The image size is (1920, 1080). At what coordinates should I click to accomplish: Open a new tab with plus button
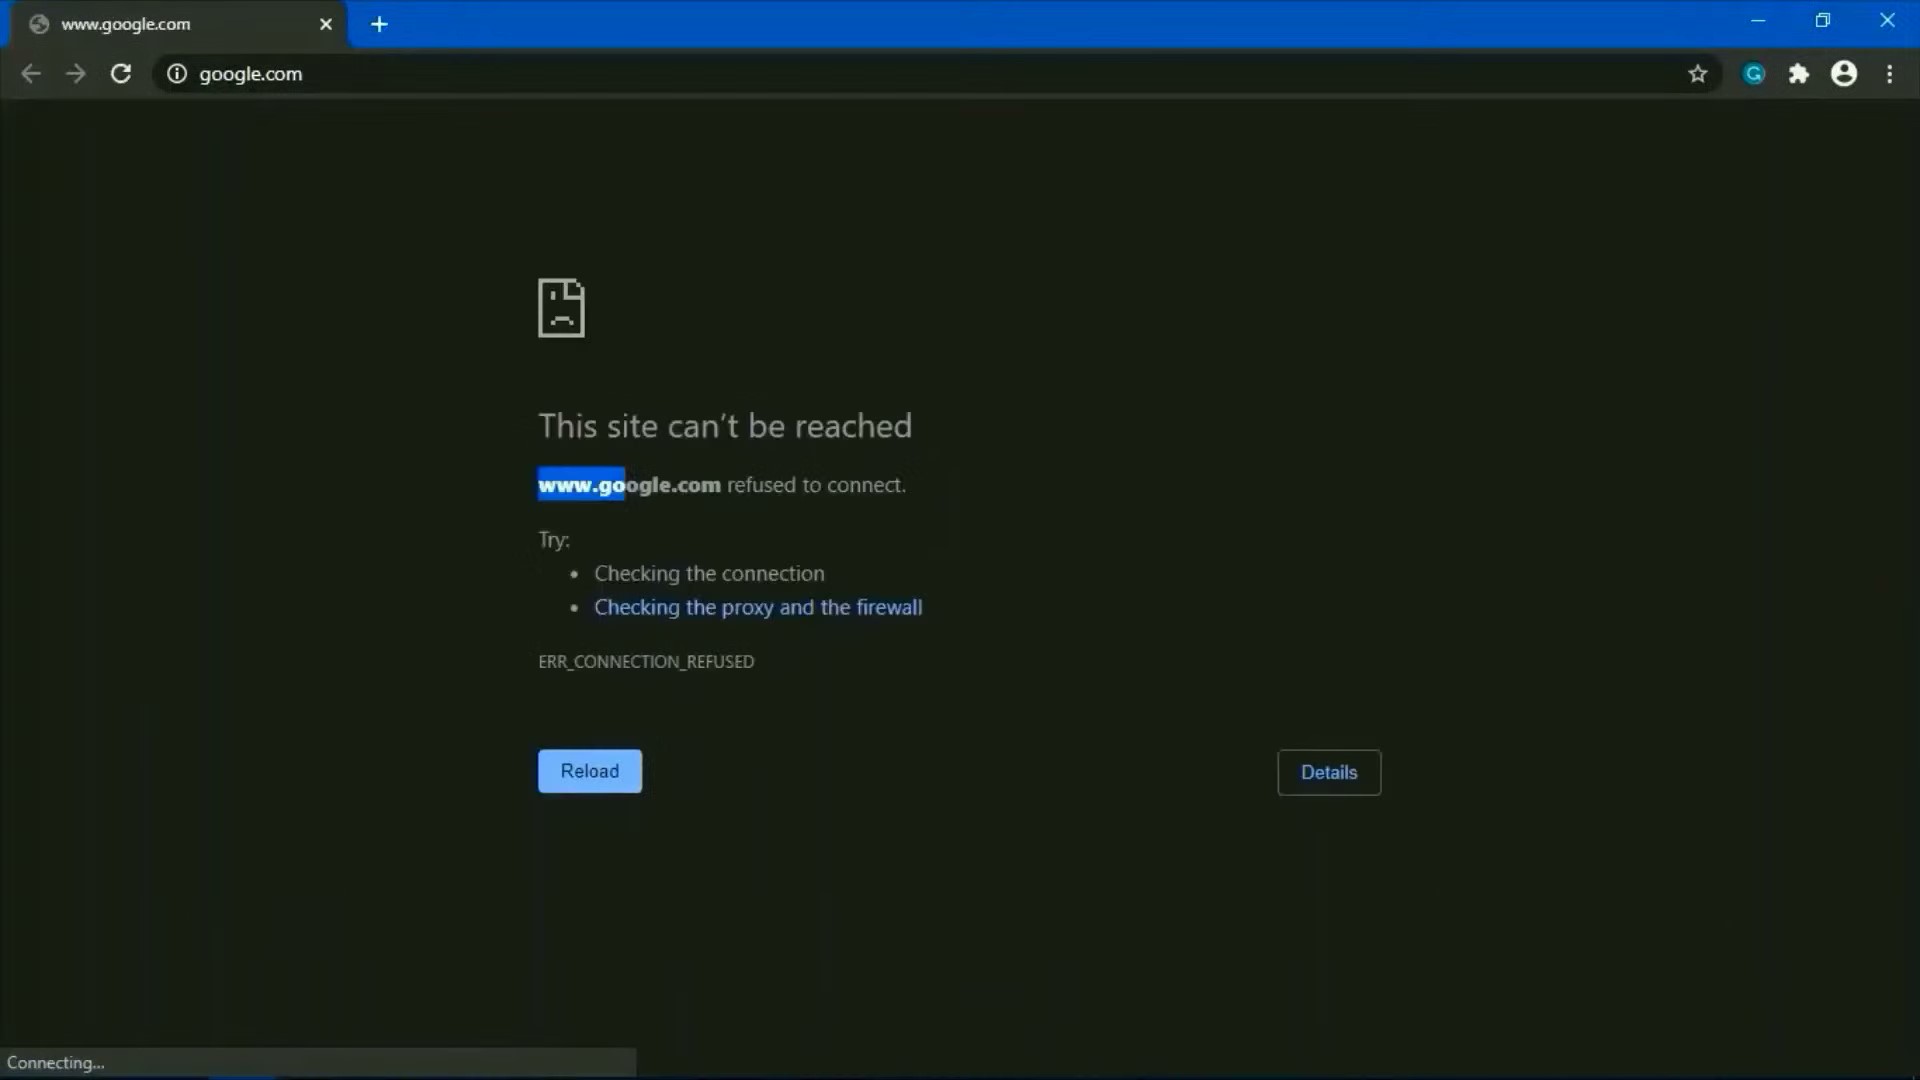click(x=379, y=24)
